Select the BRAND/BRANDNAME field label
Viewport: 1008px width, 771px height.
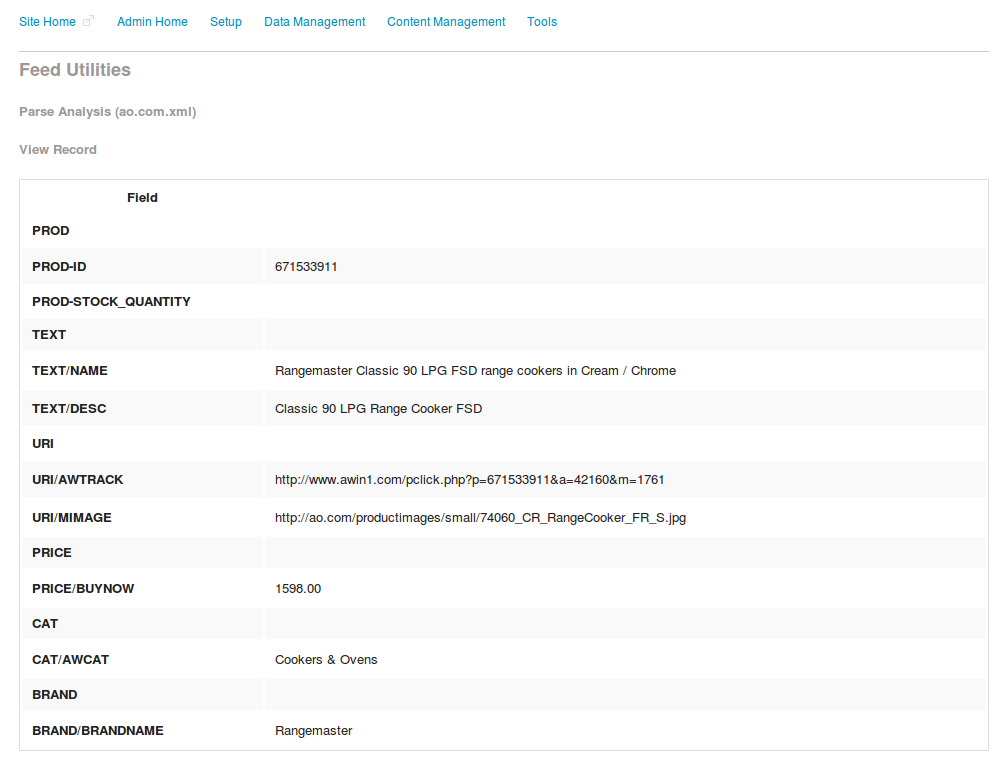point(98,731)
